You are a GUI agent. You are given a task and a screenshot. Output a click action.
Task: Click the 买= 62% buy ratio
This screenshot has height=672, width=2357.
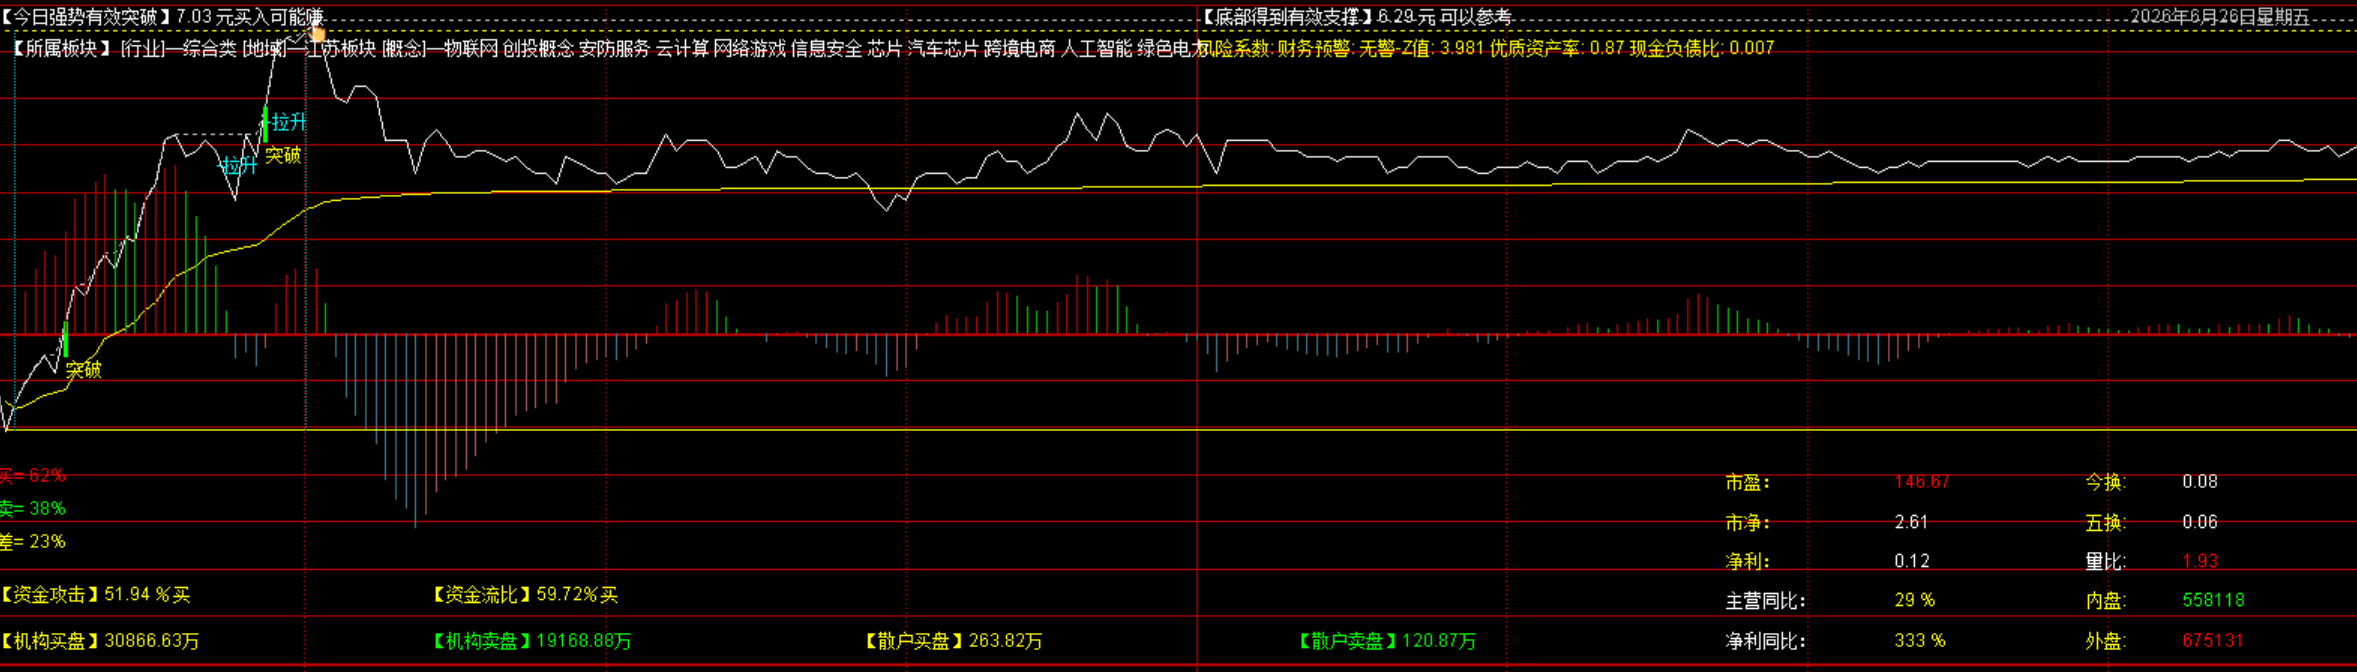32,475
